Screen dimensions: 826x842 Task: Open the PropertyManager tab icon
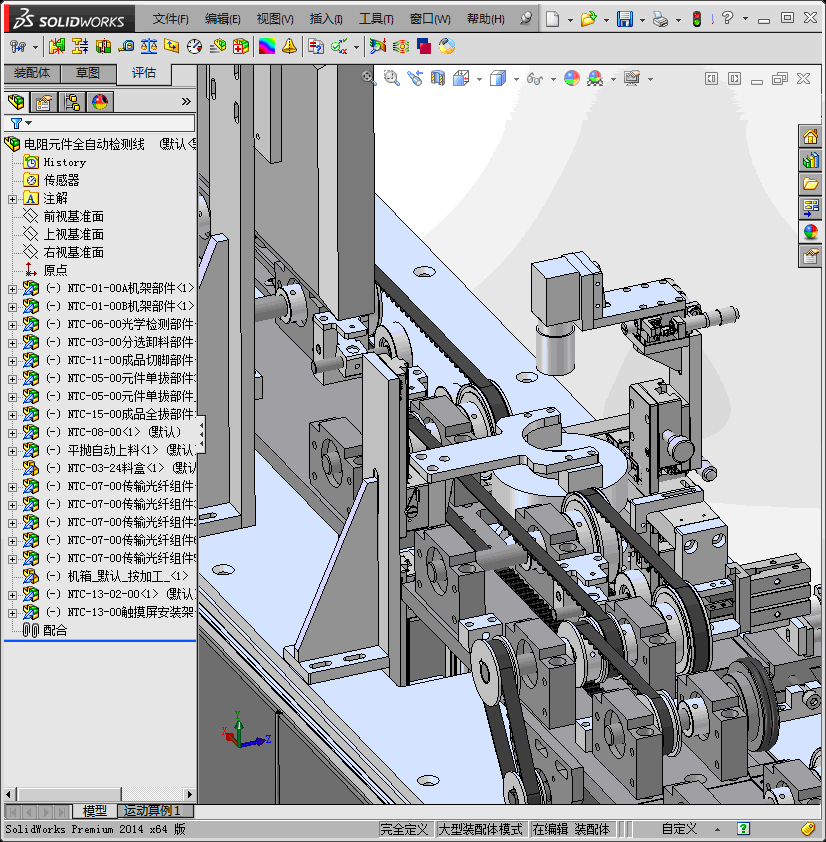point(43,101)
